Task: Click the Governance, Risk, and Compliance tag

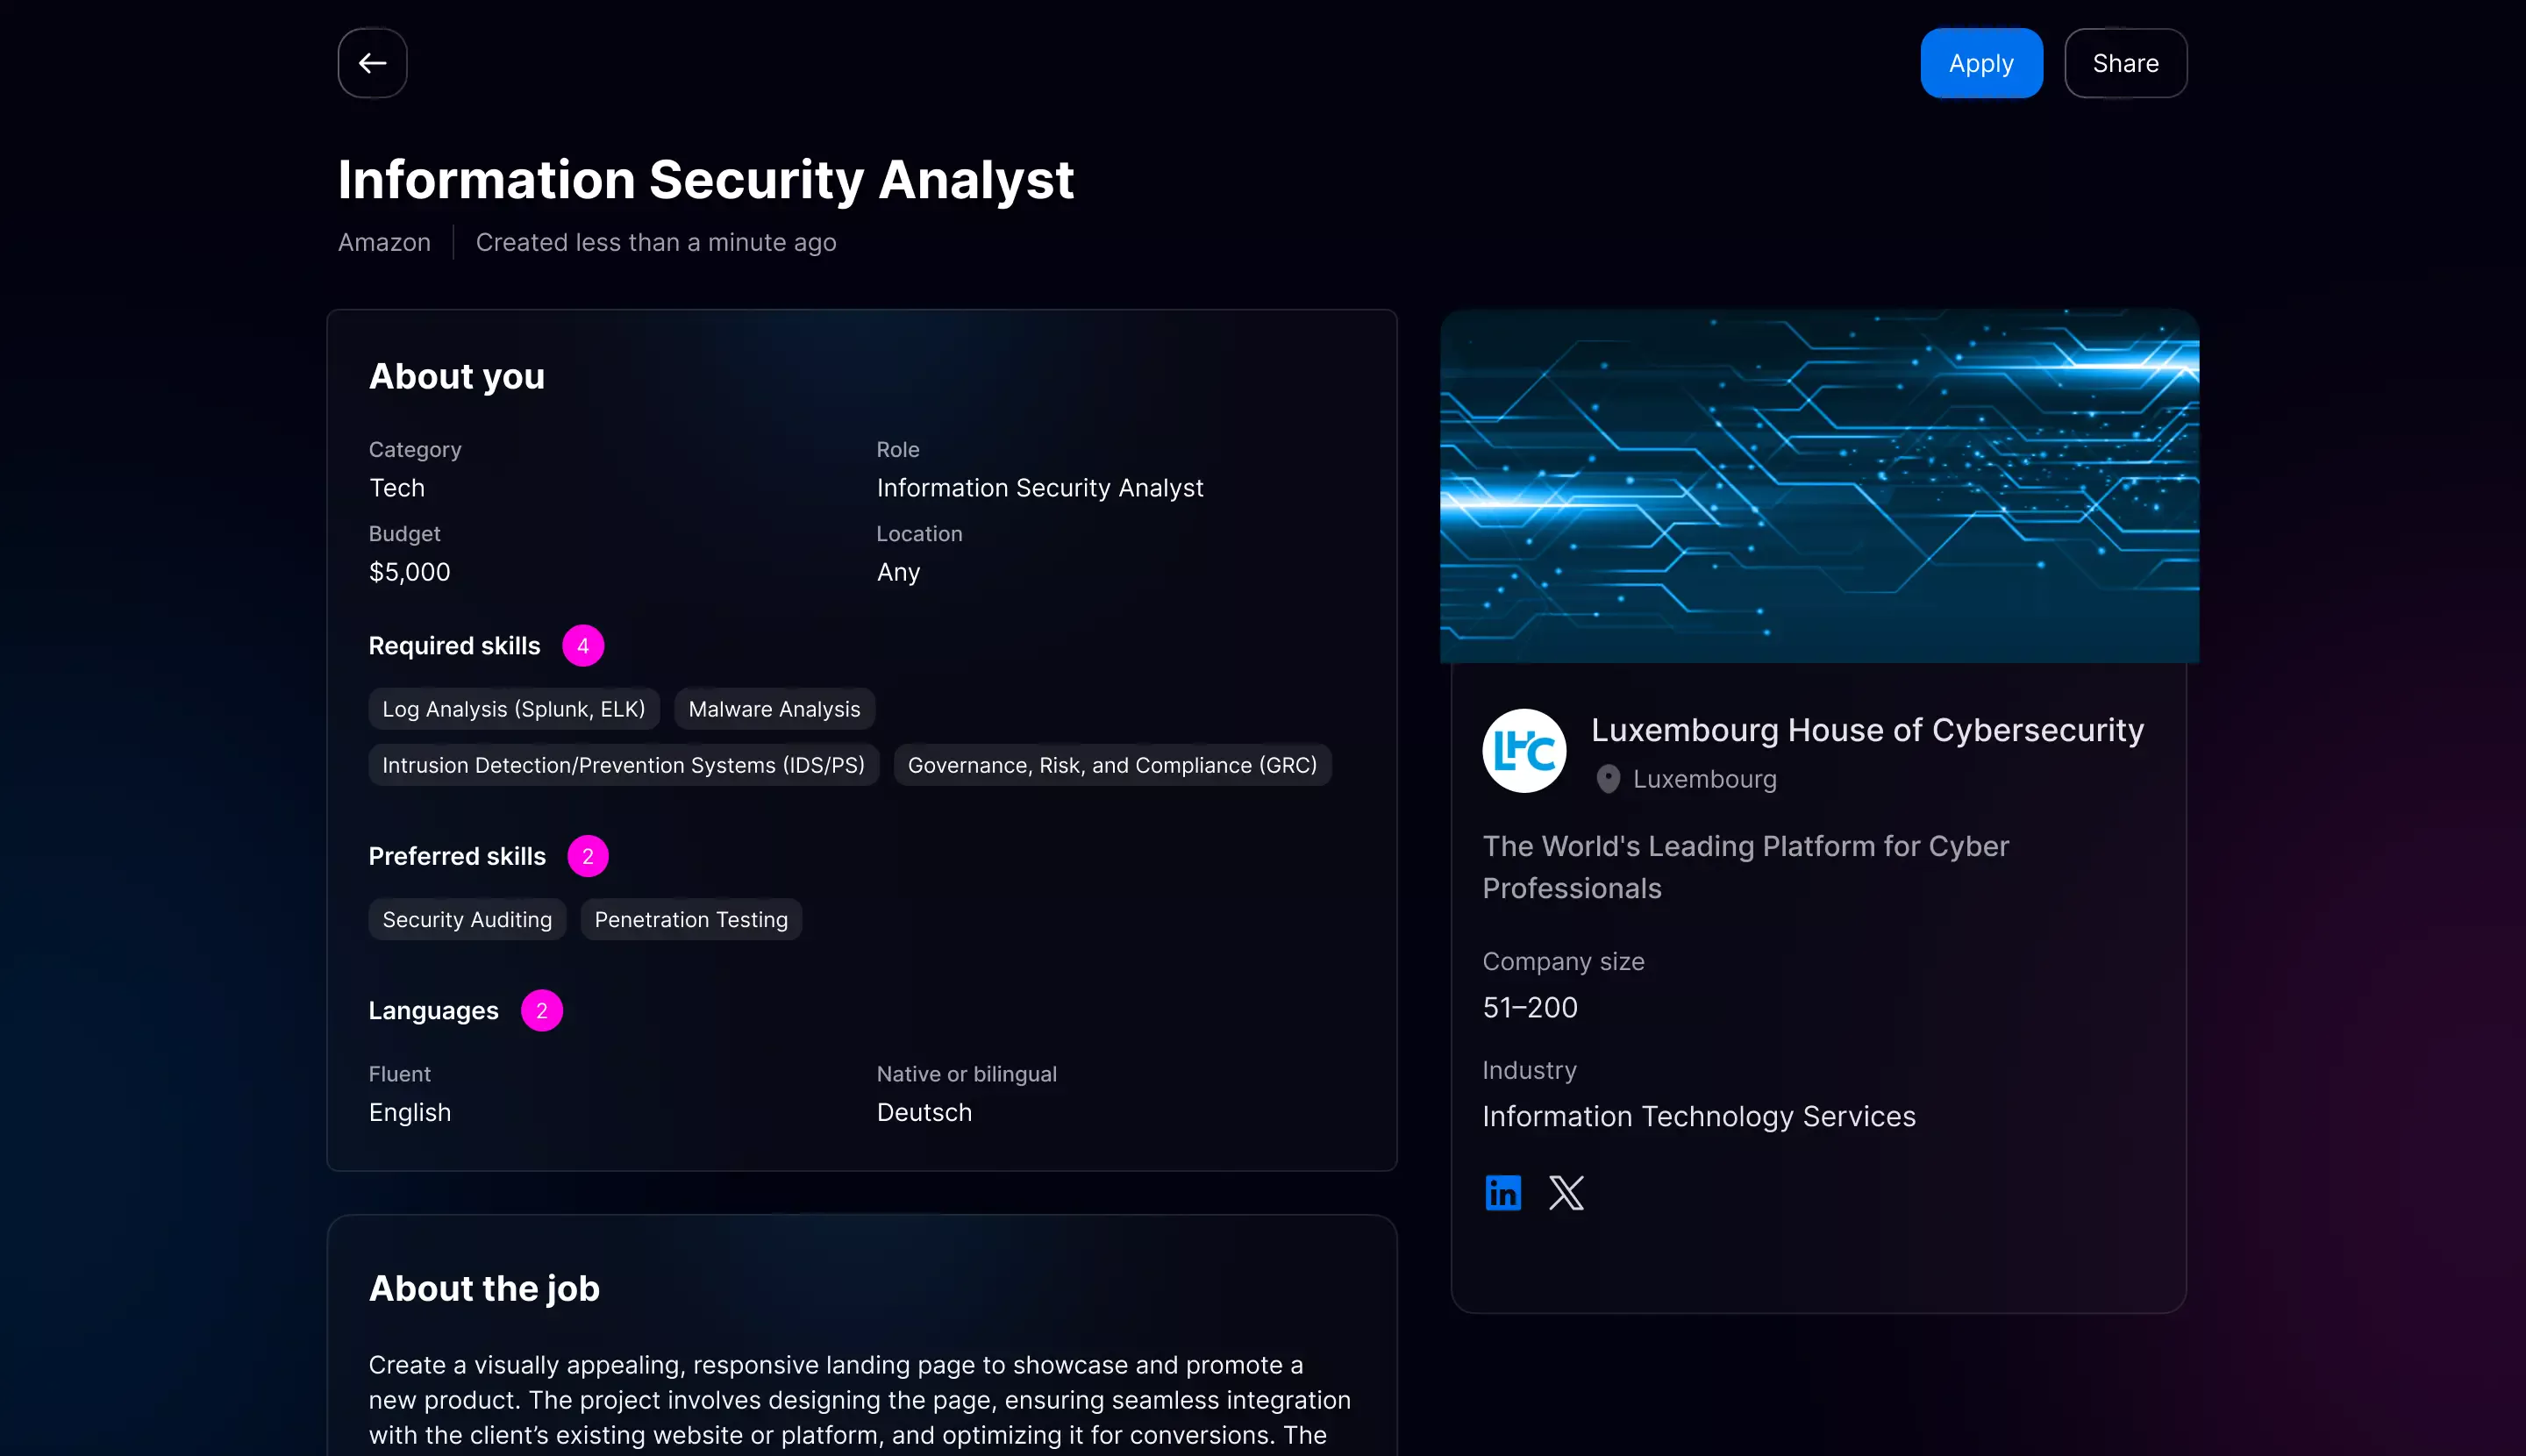Action: coord(1112,765)
